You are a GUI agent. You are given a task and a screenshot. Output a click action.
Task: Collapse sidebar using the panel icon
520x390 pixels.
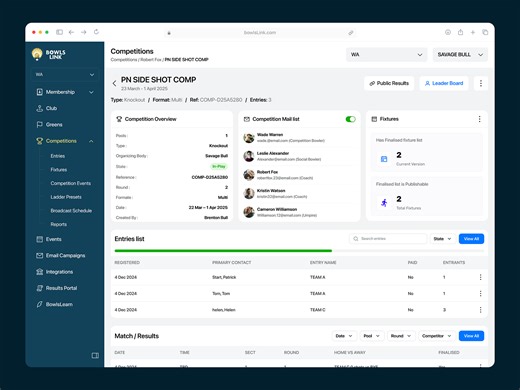[x=95, y=356]
